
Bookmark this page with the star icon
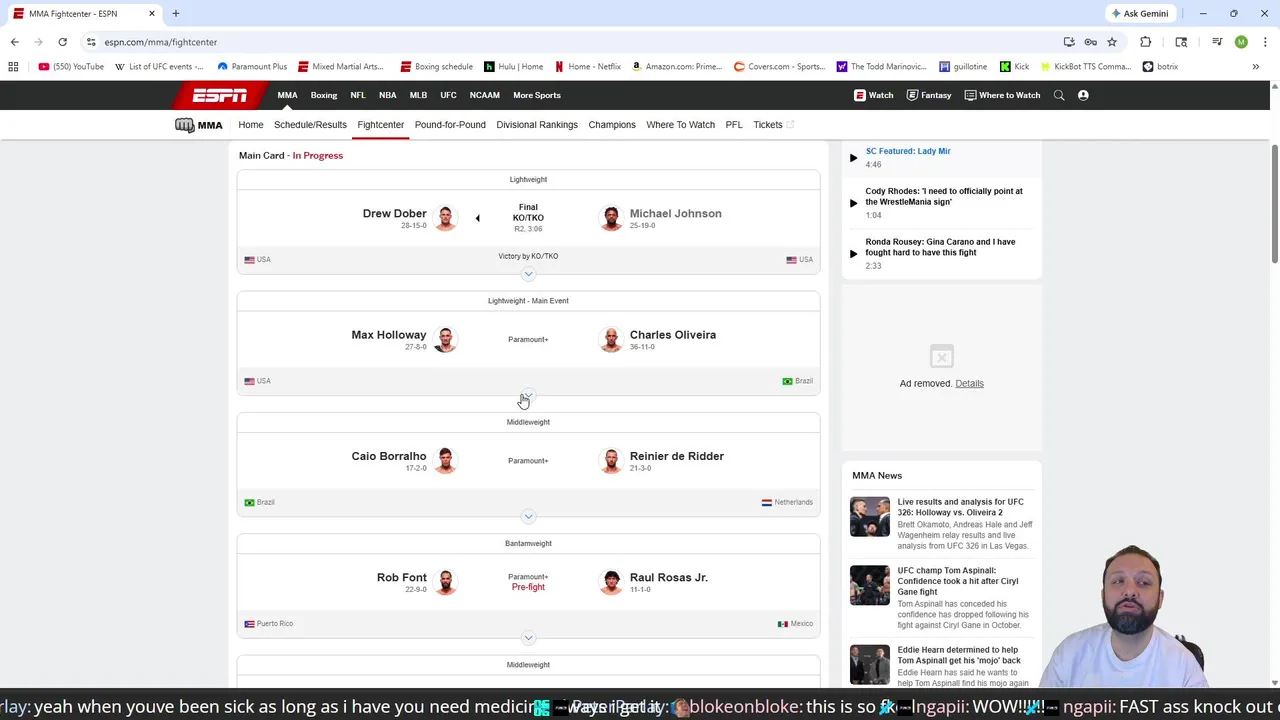(1112, 42)
